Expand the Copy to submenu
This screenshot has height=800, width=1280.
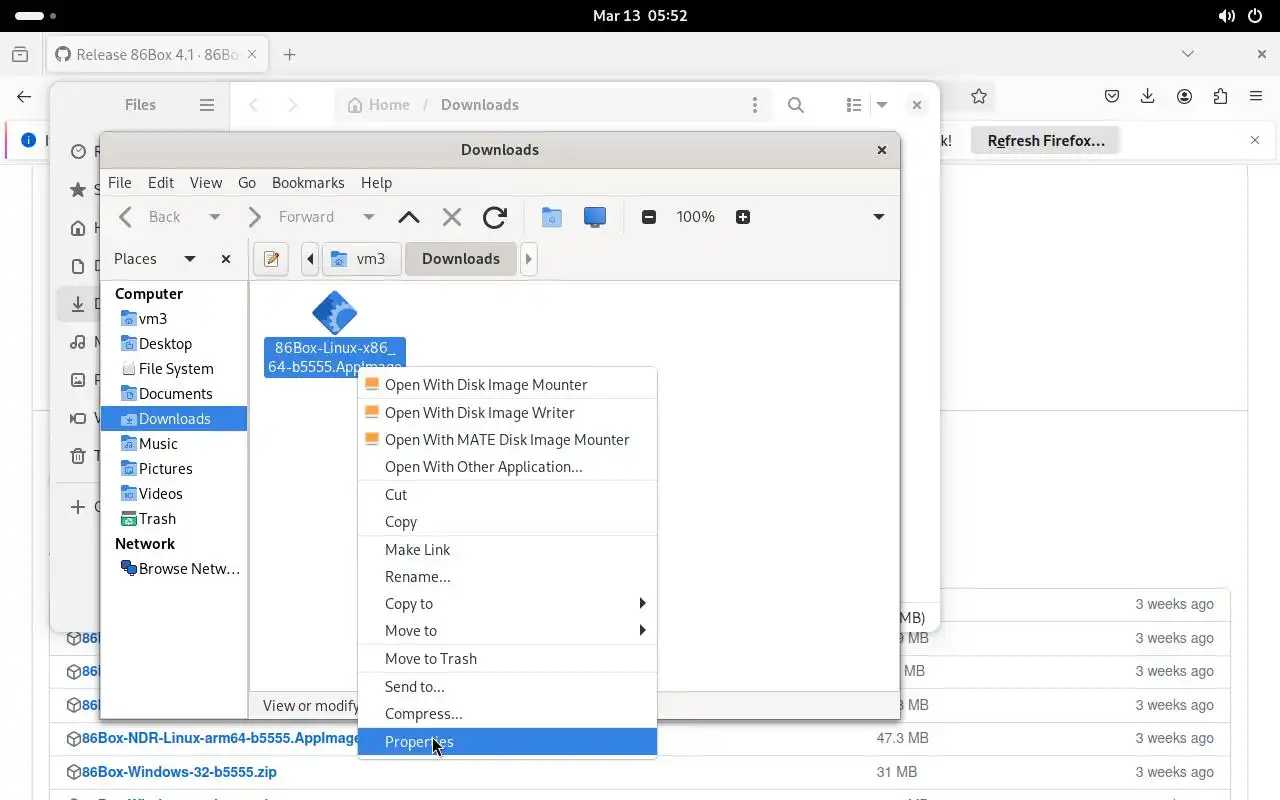pyautogui.click(x=507, y=603)
